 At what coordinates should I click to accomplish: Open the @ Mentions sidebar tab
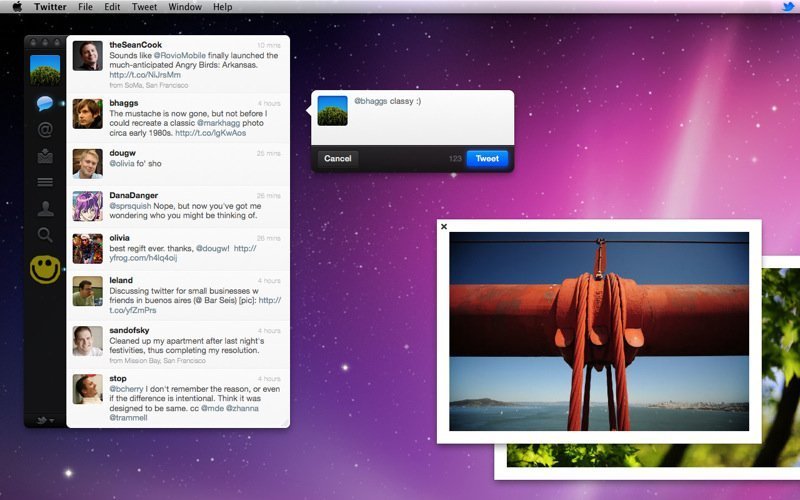pos(45,130)
